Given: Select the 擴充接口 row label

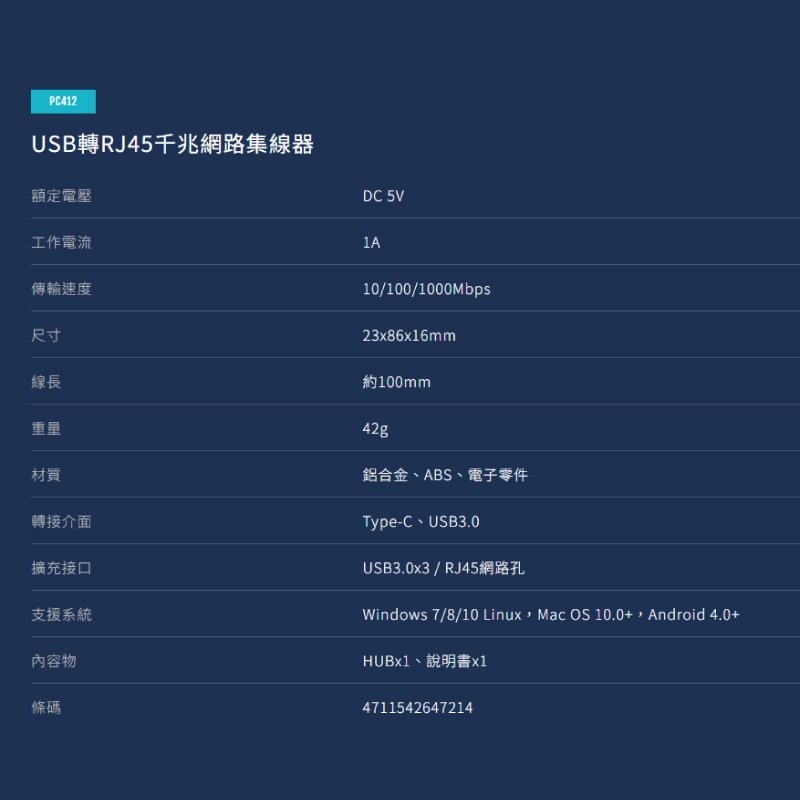Looking at the screenshot, I should [x=61, y=568].
